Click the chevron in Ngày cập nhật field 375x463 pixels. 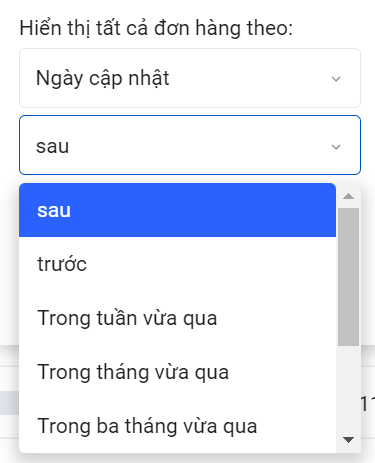click(x=336, y=79)
